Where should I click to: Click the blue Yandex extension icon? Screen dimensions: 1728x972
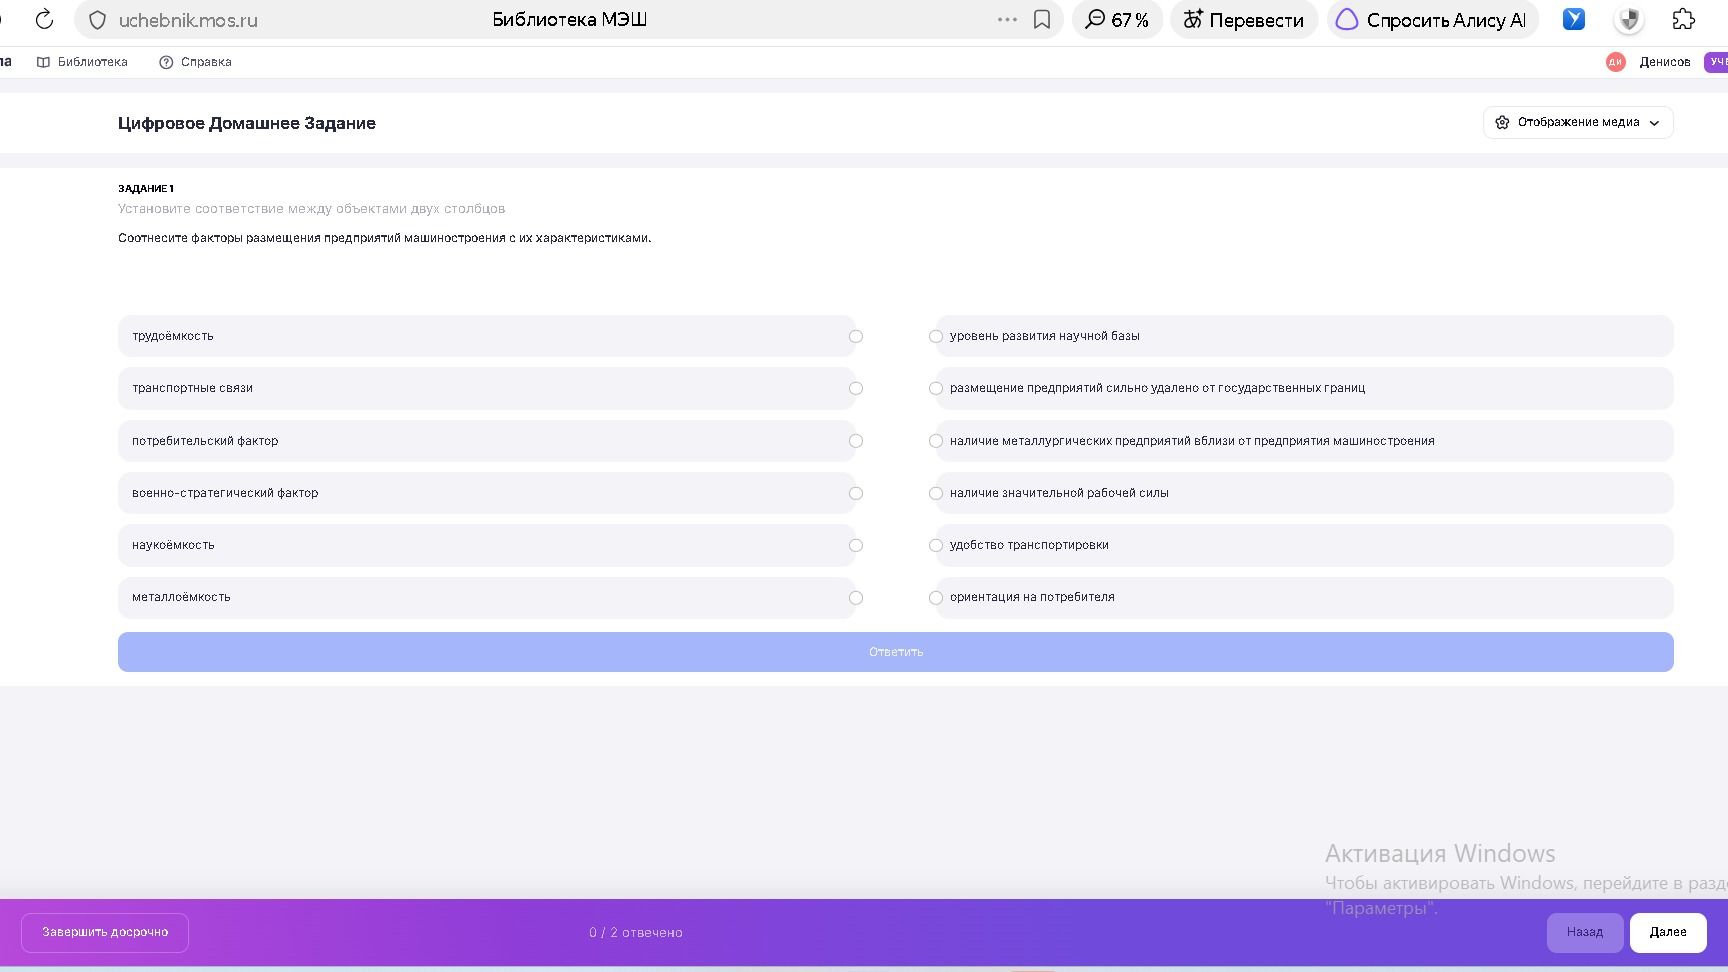[x=1574, y=19]
